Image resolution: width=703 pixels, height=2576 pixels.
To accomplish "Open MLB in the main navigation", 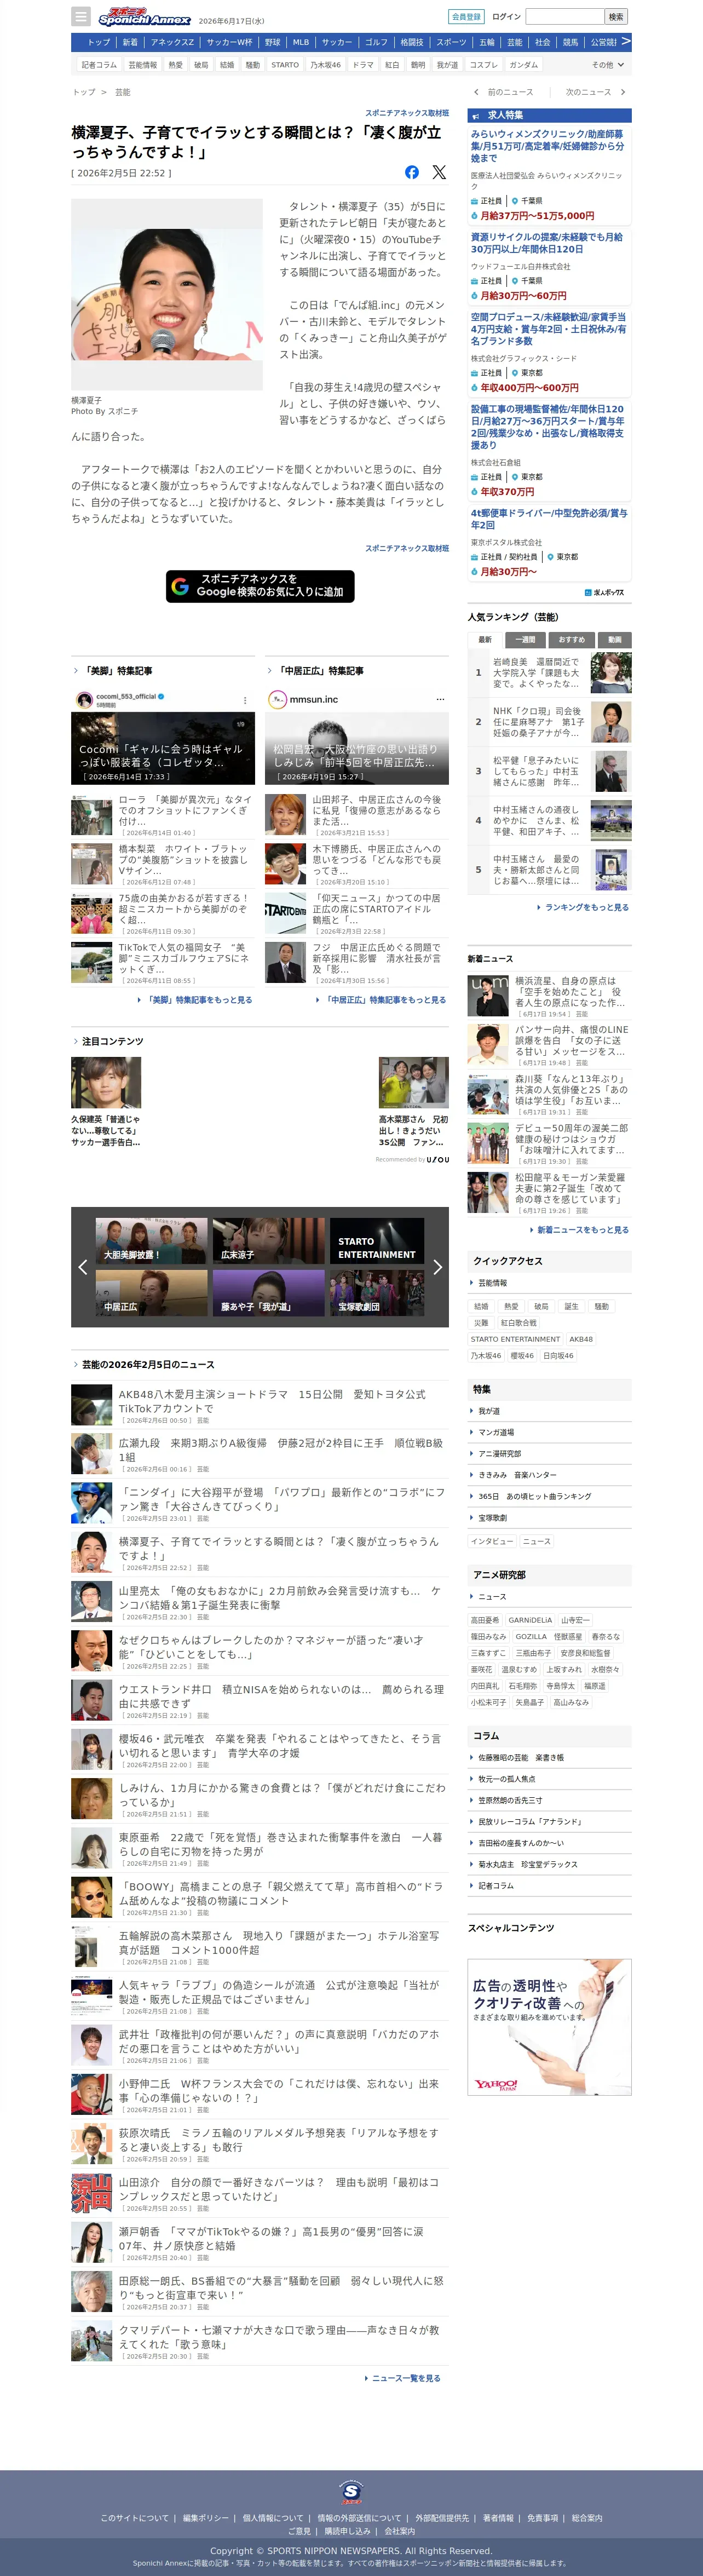I will 301,43.
